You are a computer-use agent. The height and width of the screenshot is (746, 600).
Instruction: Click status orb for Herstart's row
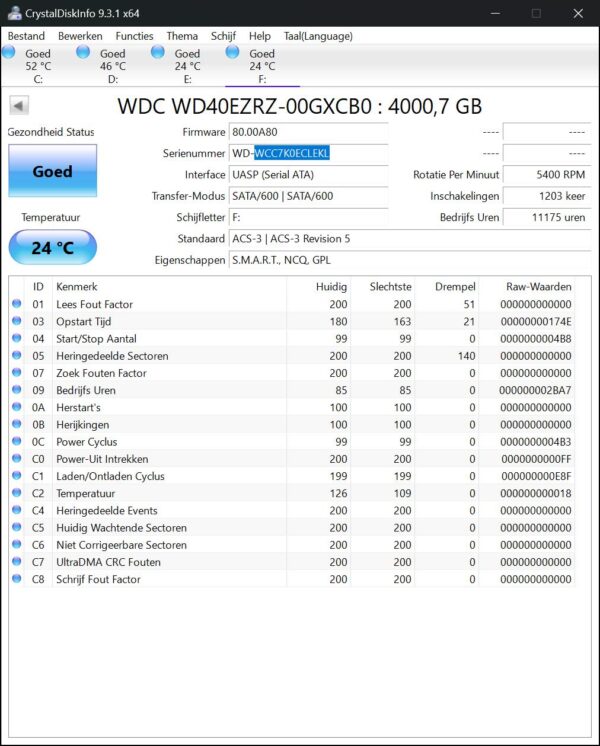(17, 407)
